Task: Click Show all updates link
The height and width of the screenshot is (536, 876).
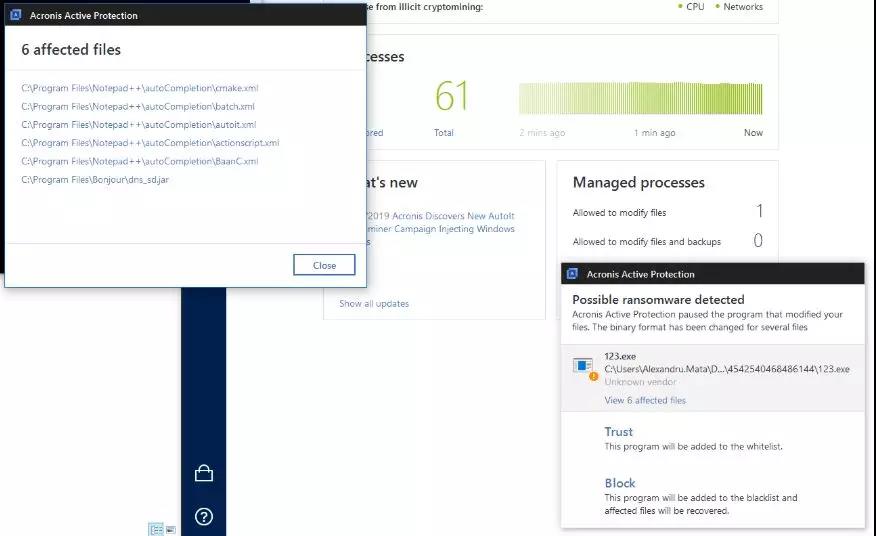Action: [374, 304]
